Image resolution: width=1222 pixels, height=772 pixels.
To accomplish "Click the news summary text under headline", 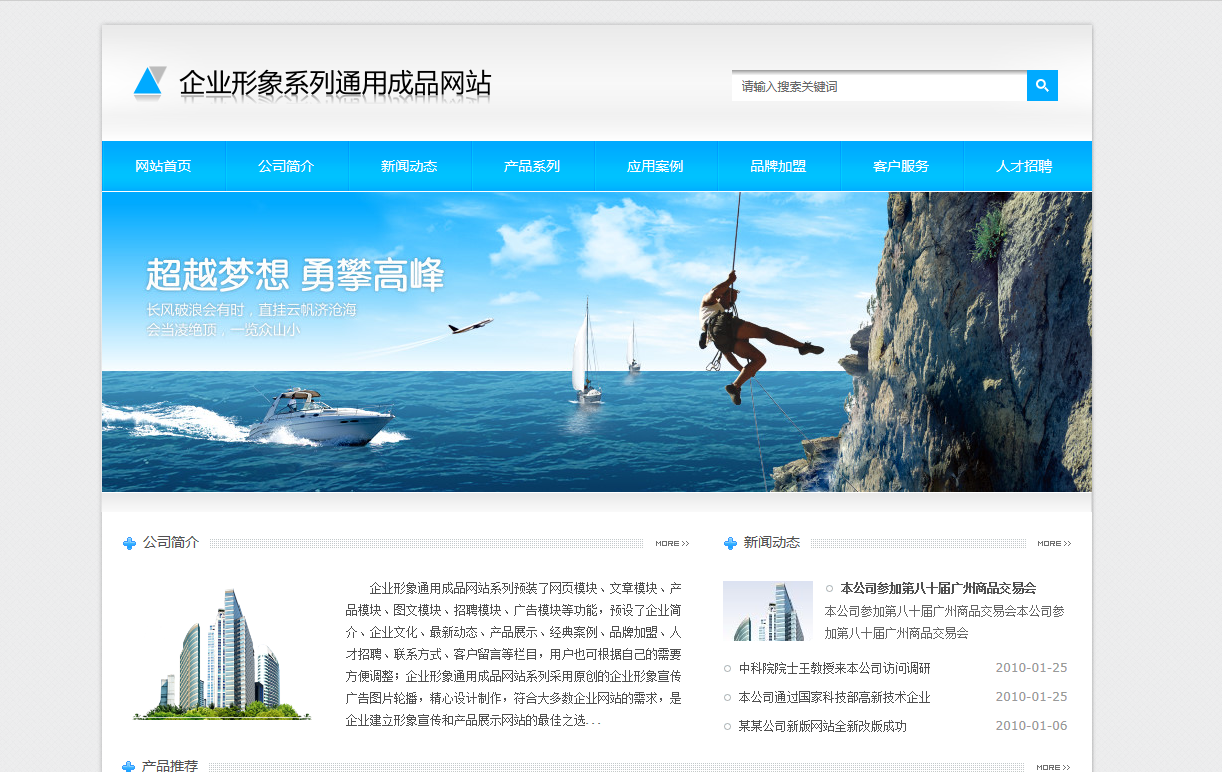I will (945, 622).
